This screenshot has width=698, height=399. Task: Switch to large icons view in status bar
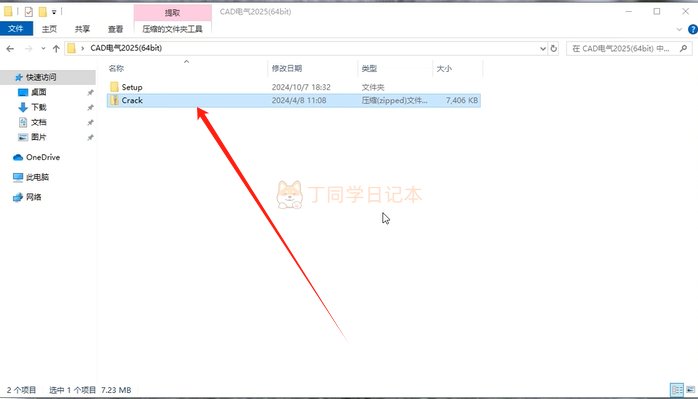pos(690,390)
